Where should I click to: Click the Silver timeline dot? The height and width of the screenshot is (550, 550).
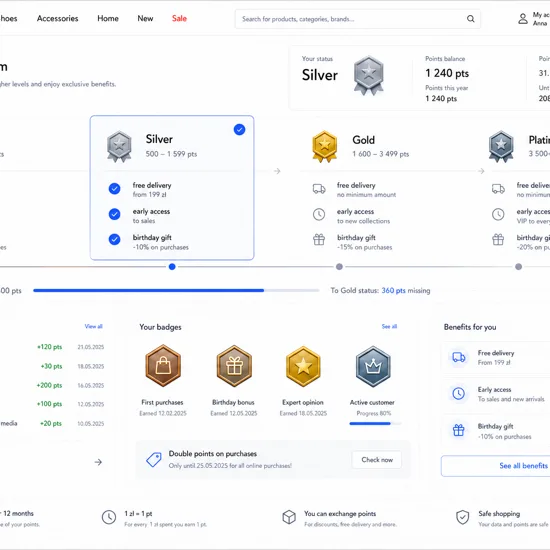[x=172, y=267]
